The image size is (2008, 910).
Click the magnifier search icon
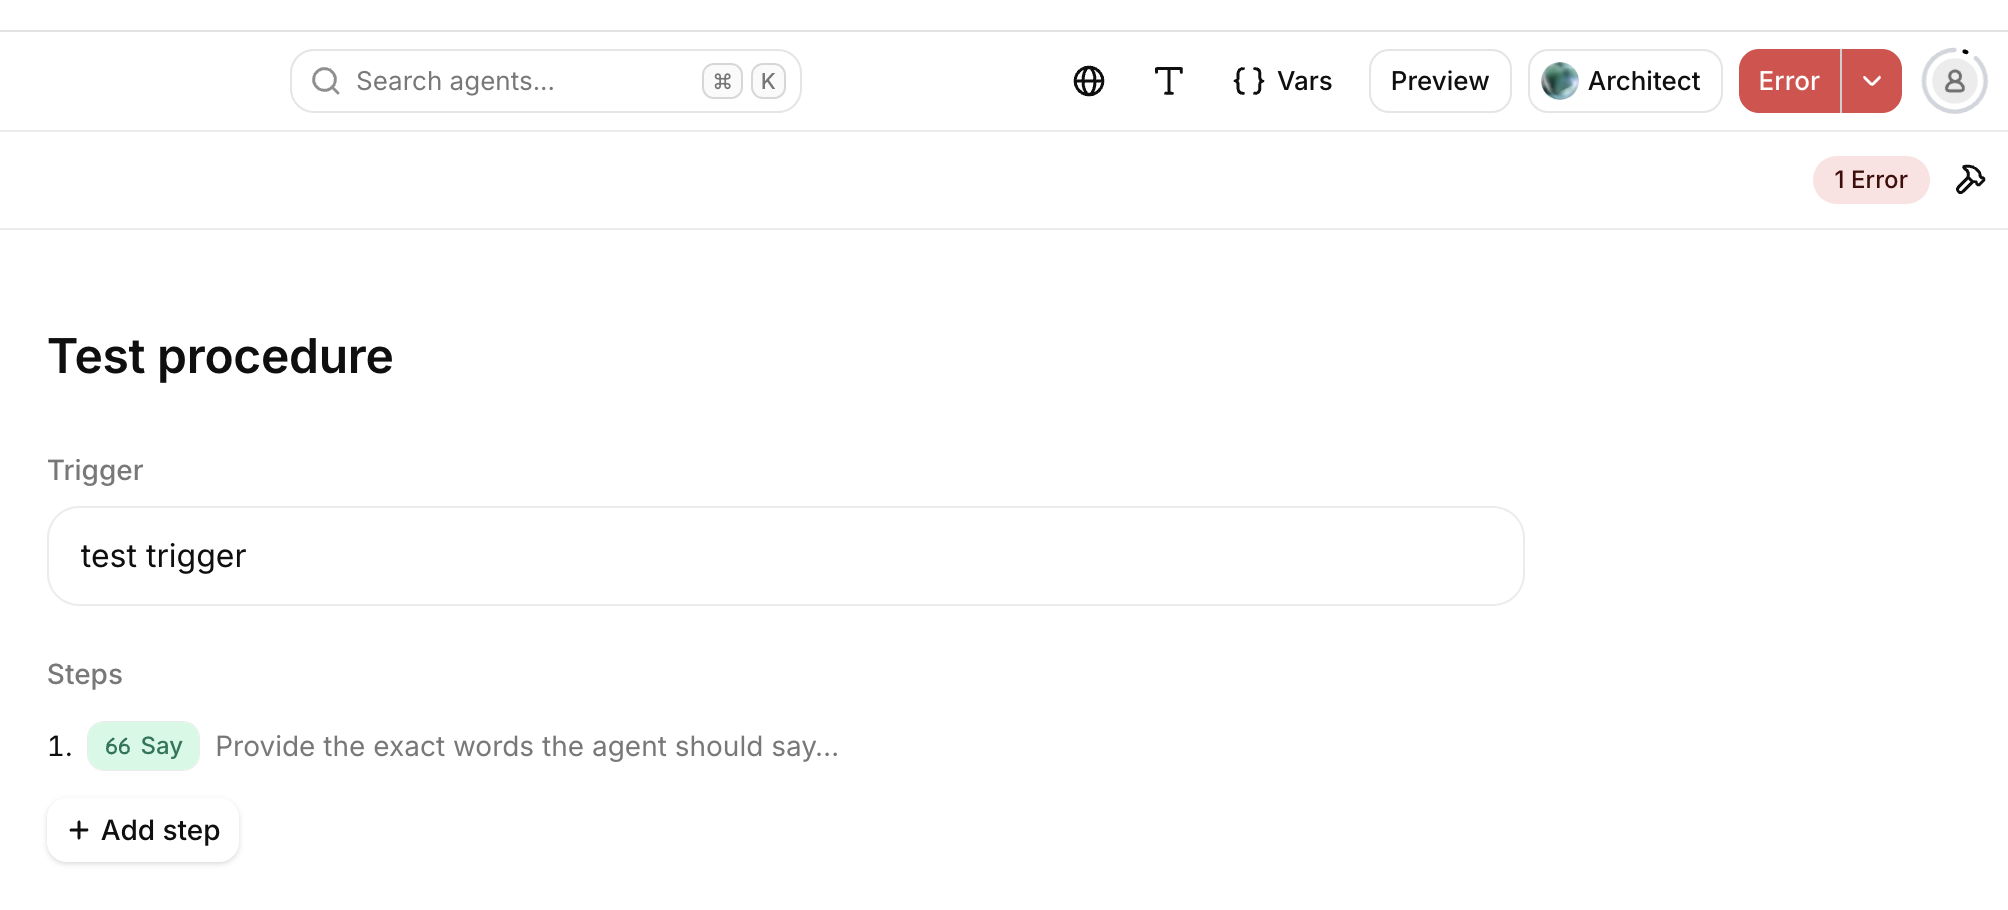326,81
